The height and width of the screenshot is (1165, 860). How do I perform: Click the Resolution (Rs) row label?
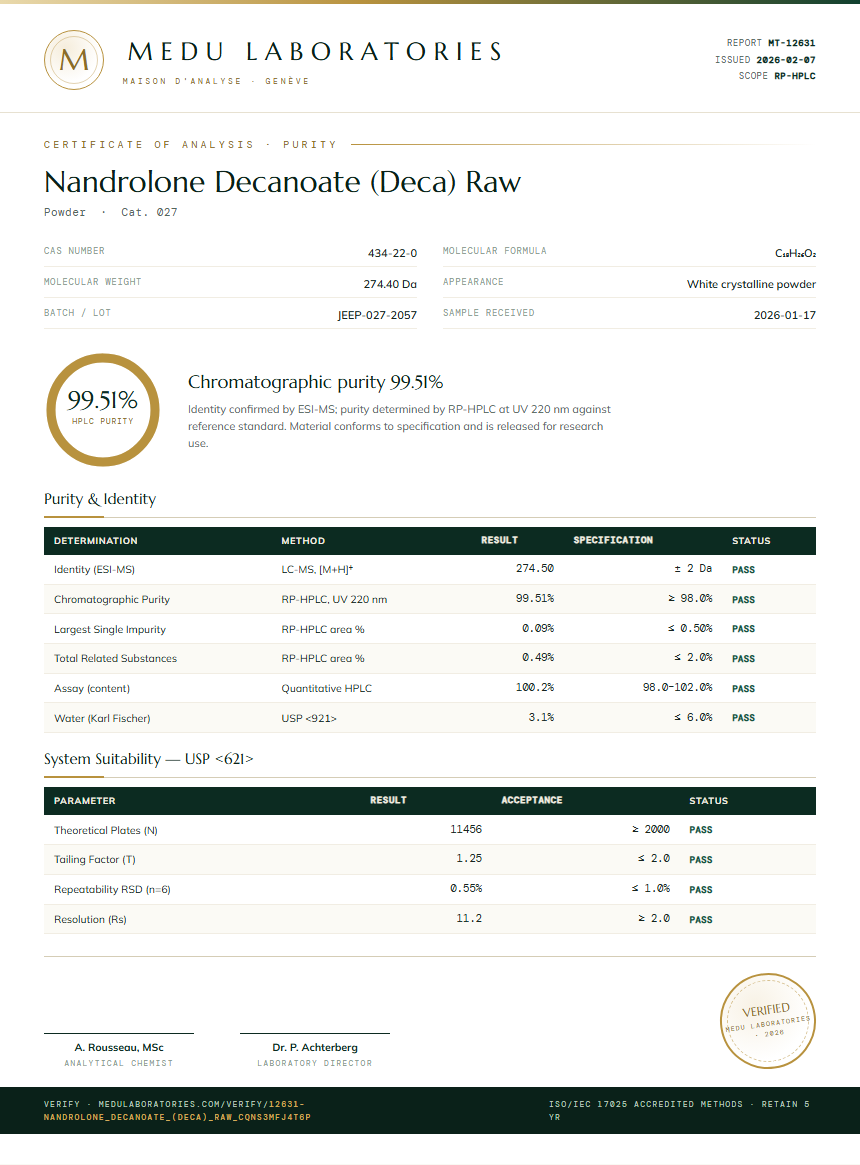pos(90,920)
